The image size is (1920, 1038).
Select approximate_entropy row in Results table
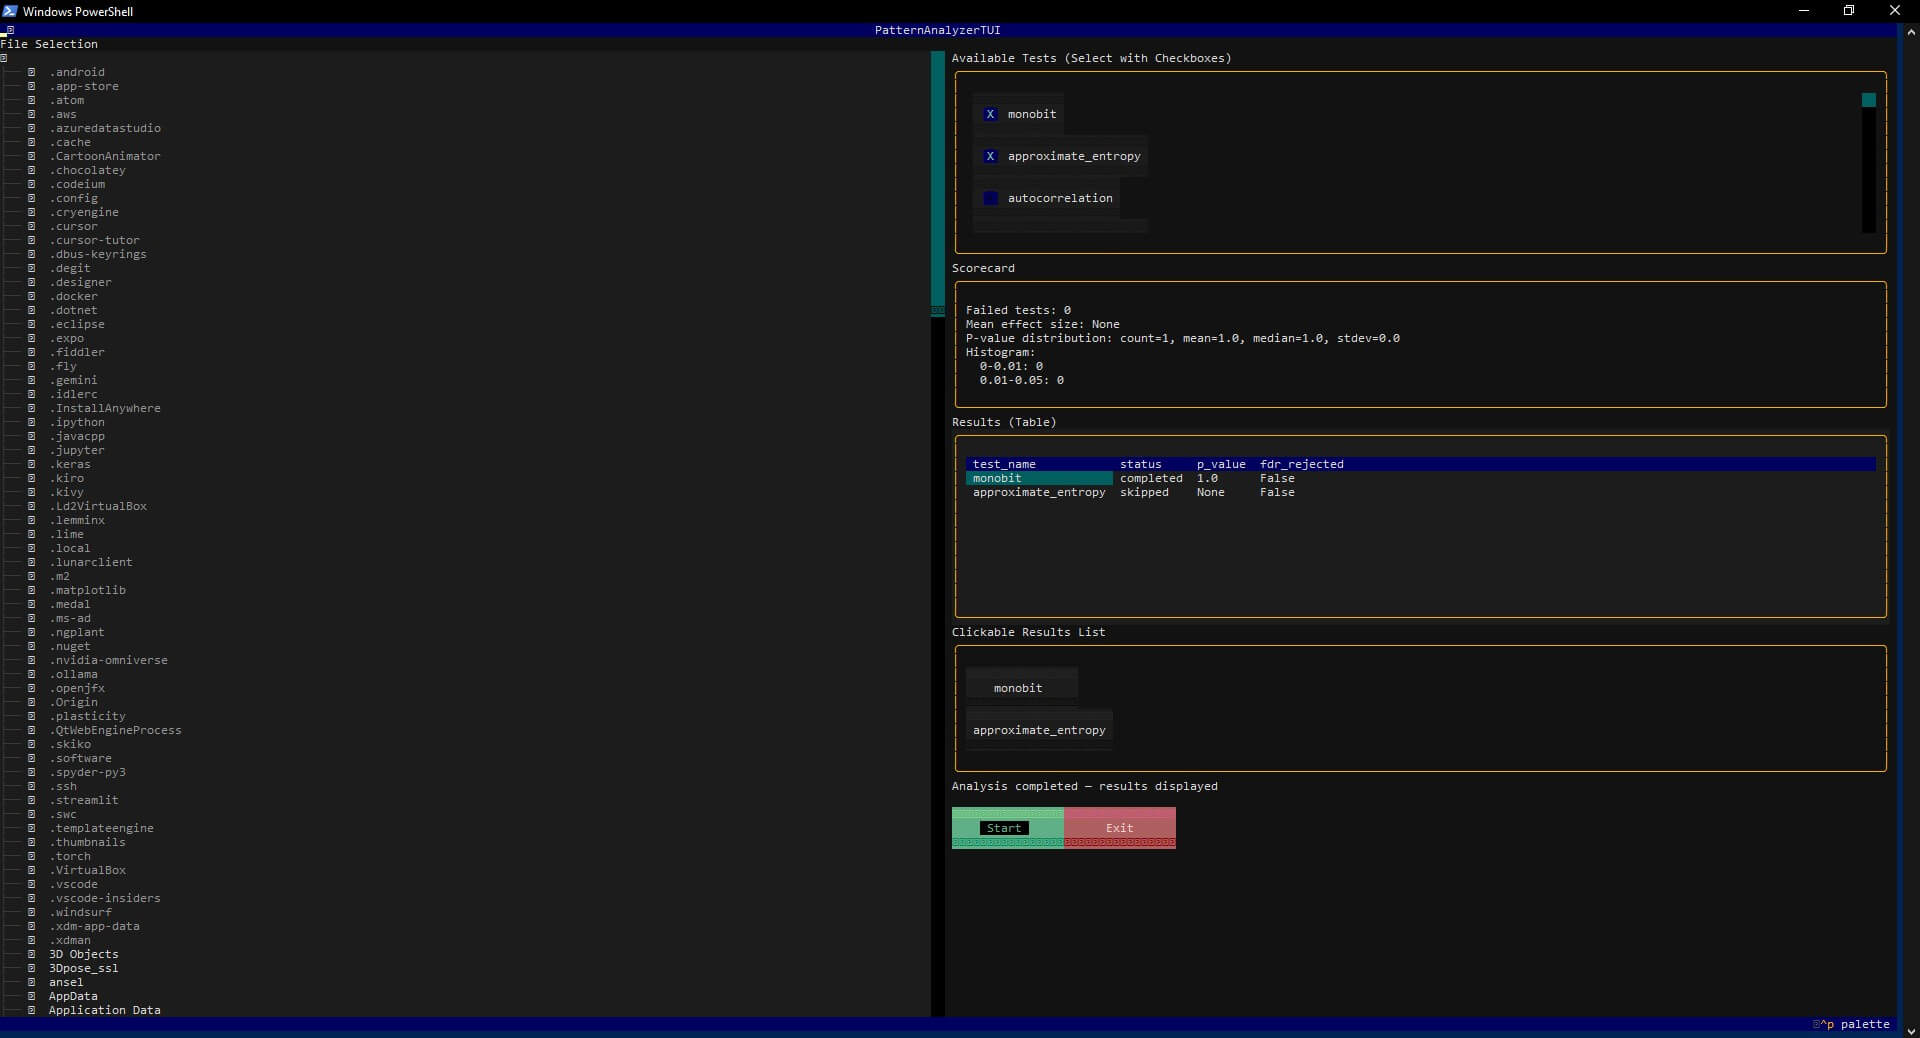1038,492
